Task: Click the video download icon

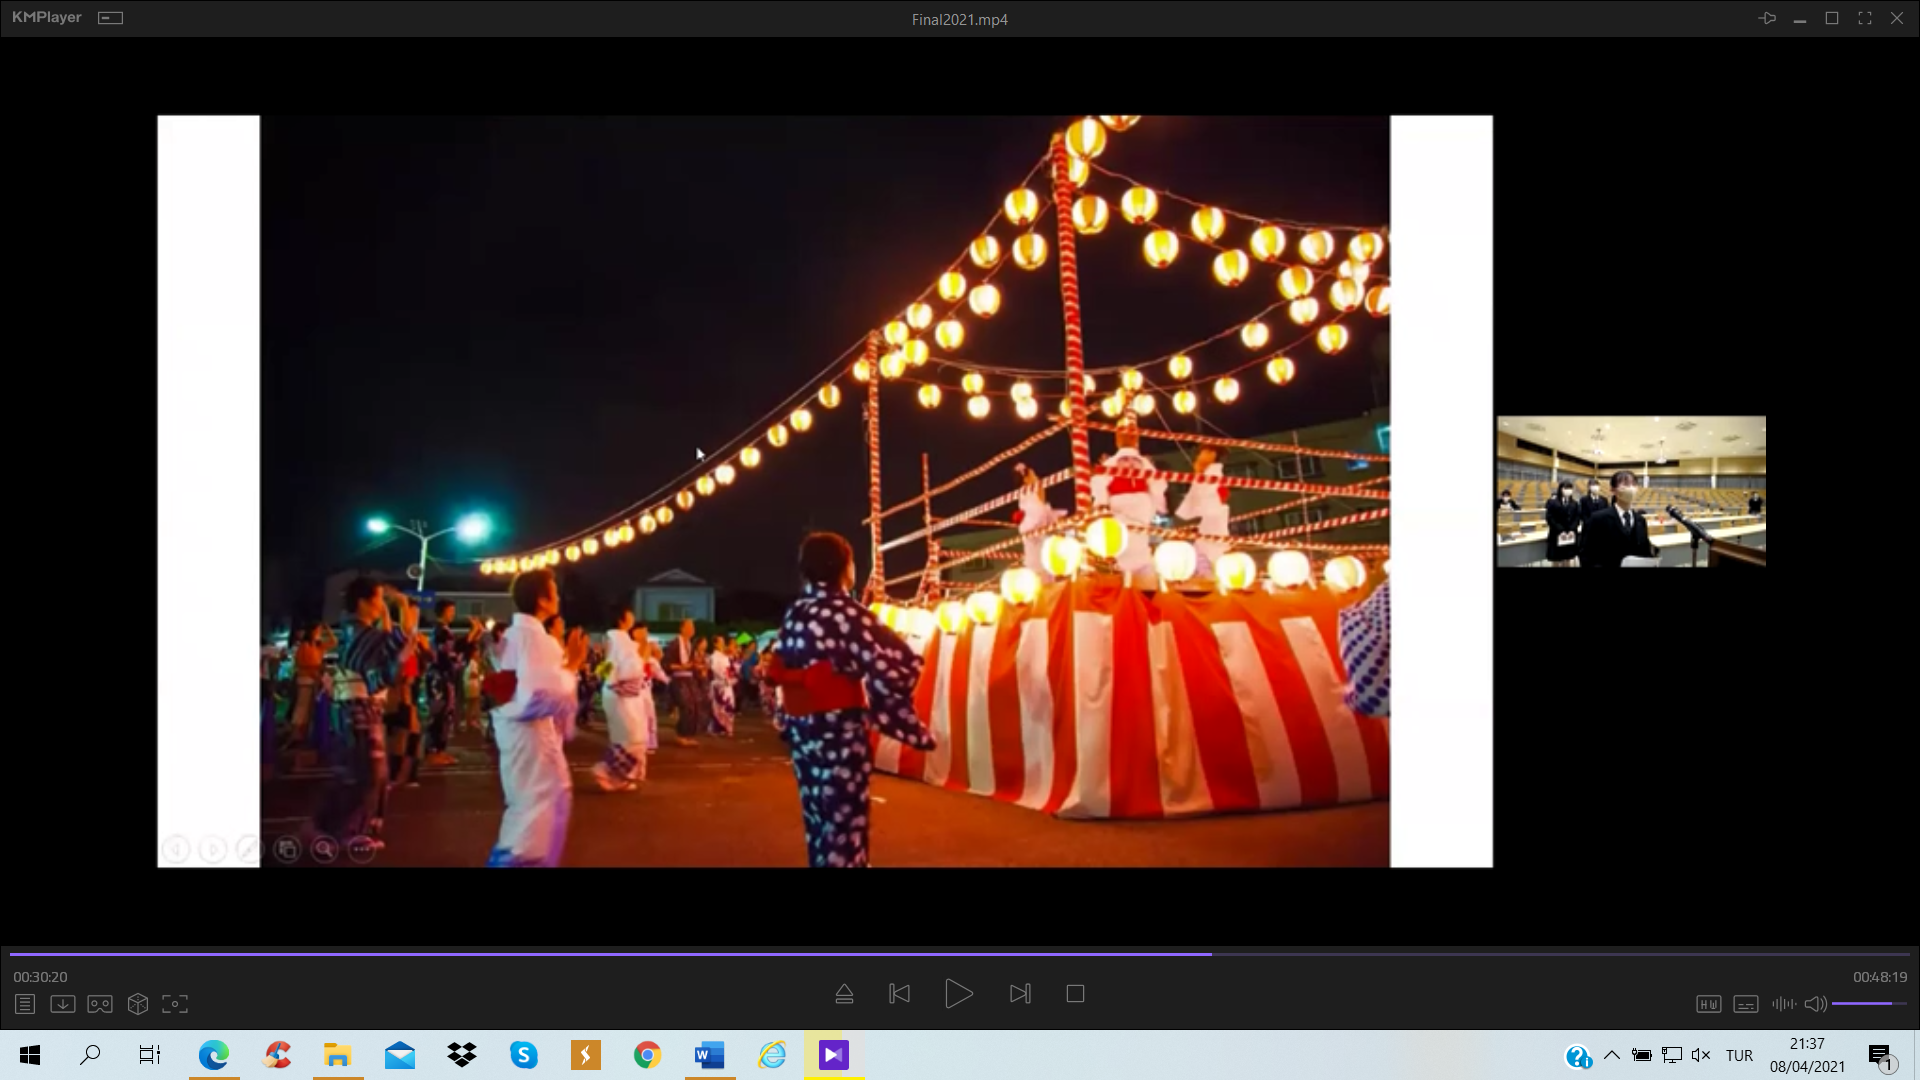Action: pos(63,1004)
